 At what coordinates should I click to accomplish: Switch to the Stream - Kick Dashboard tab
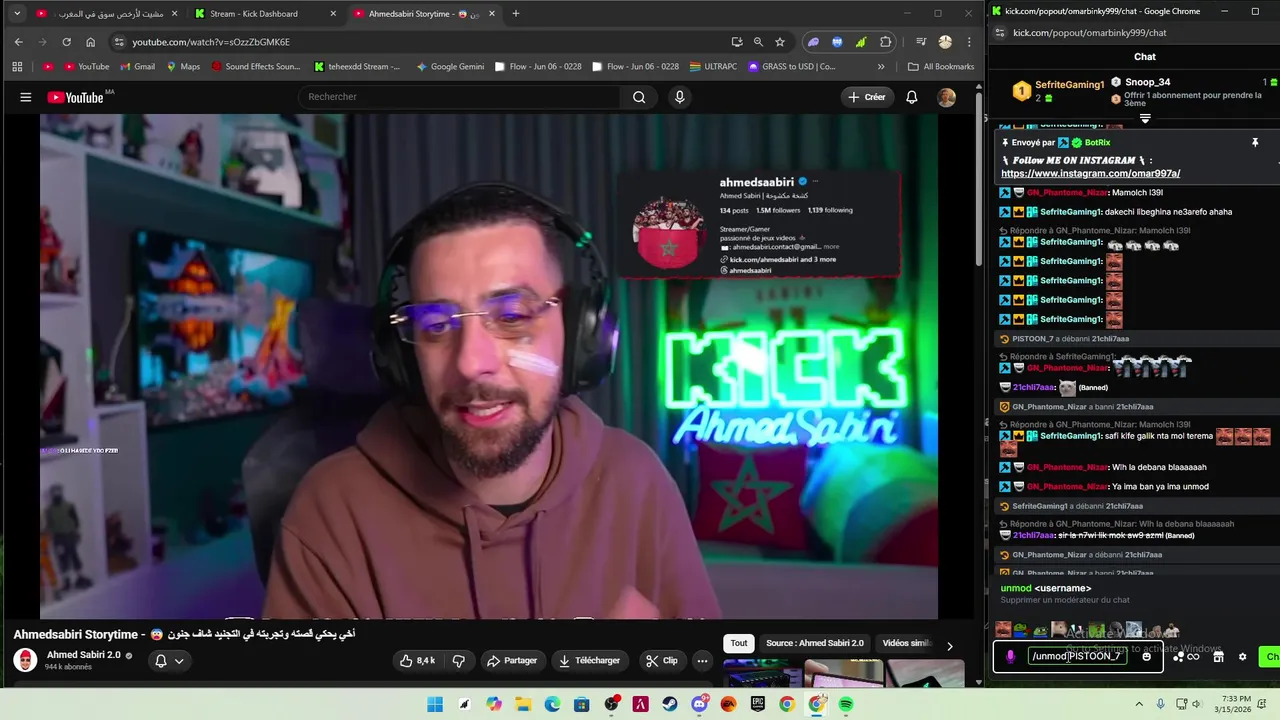[x=266, y=14]
